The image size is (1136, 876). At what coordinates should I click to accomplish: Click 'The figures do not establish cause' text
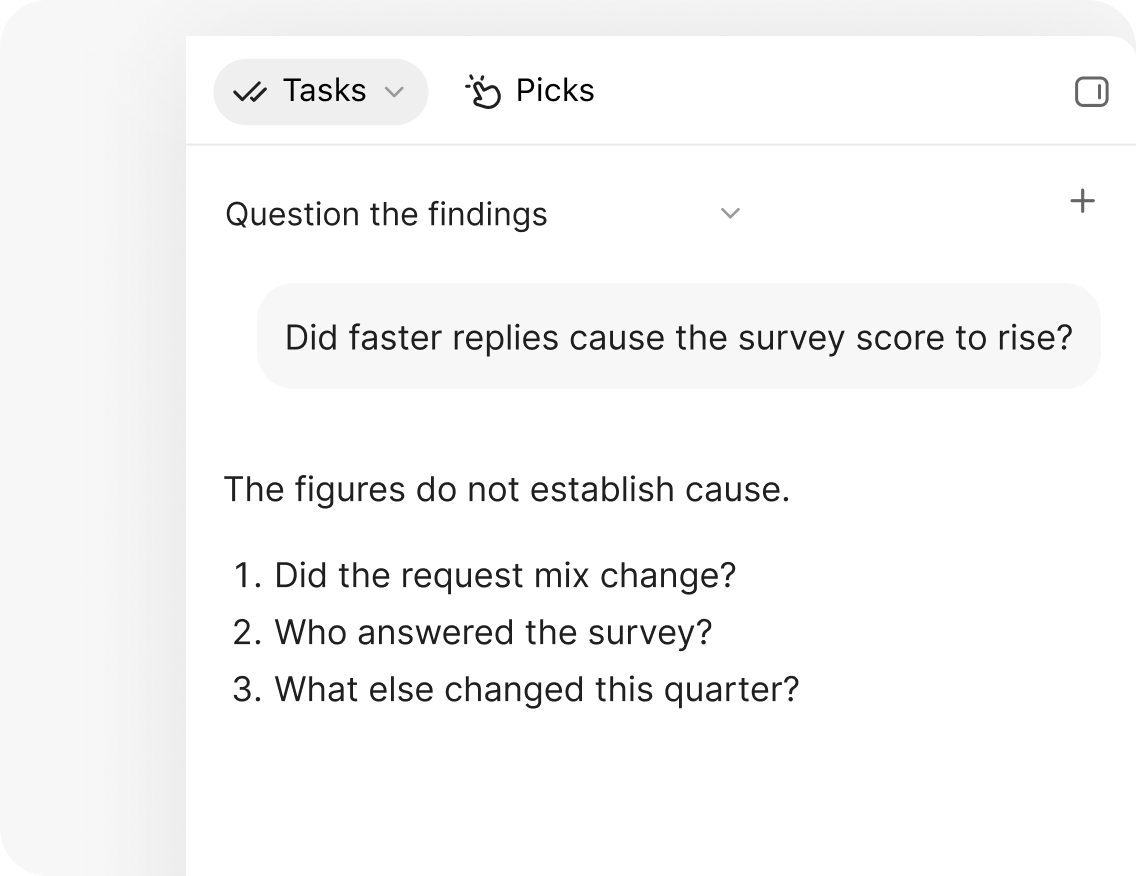pos(506,489)
